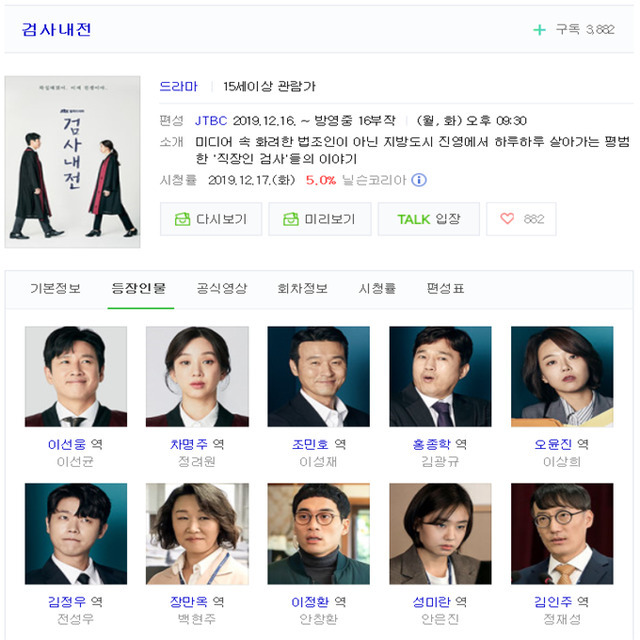Click the heart like icon

click(507, 219)
